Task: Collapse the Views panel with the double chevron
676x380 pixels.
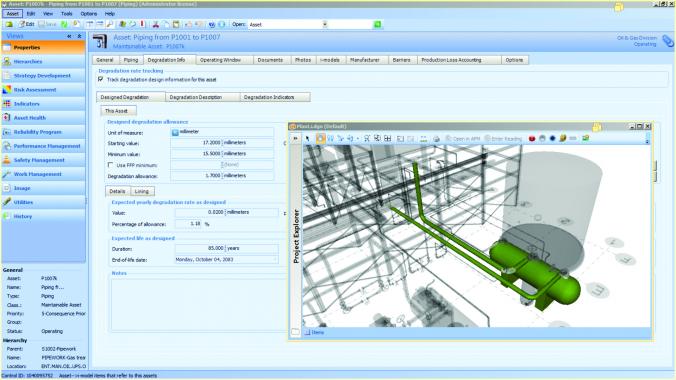Action: click(x=69, y=36)
